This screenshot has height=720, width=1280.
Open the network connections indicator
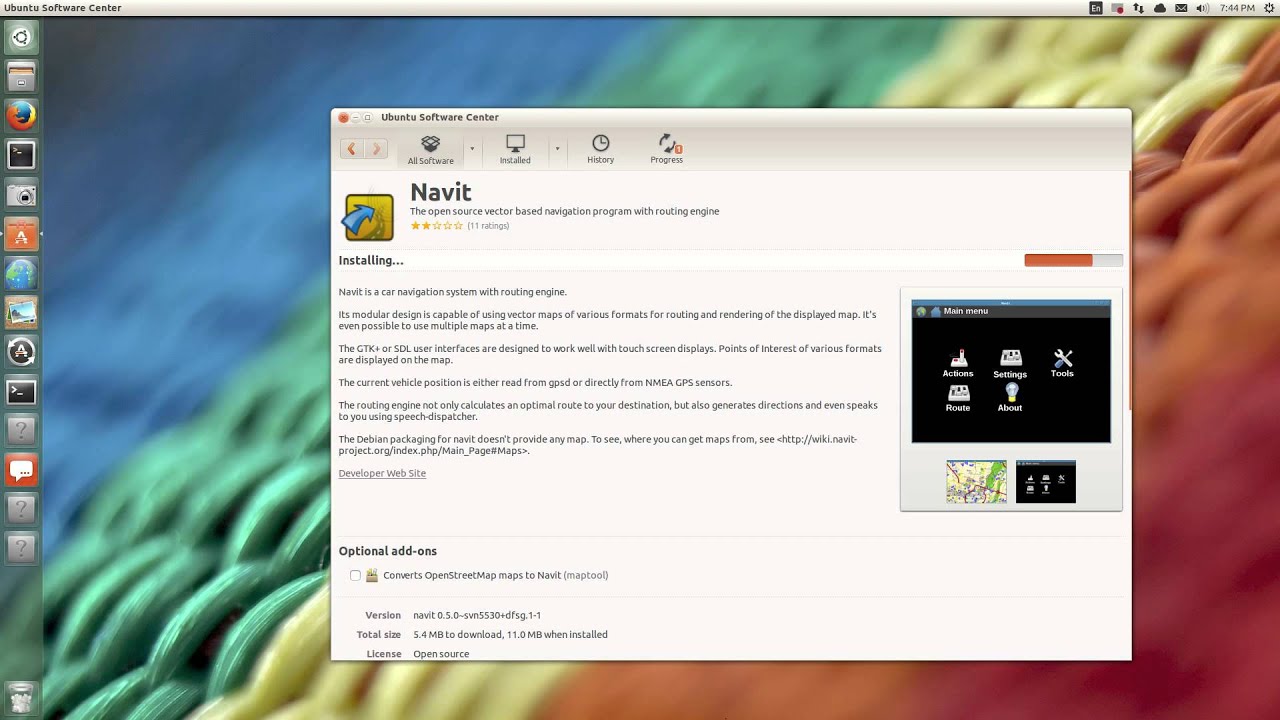(x=1138, y=8)
